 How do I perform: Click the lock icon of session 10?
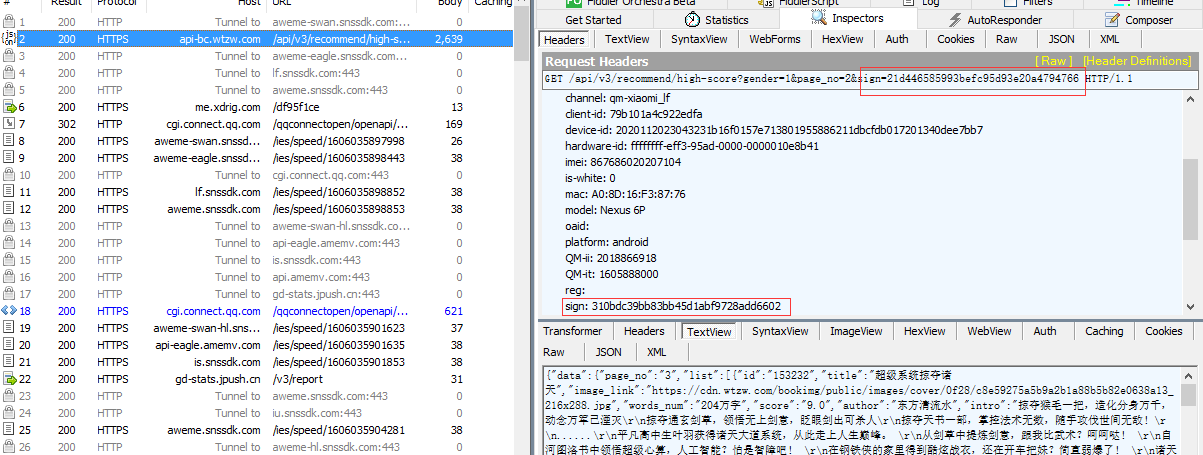pos(10,174)
